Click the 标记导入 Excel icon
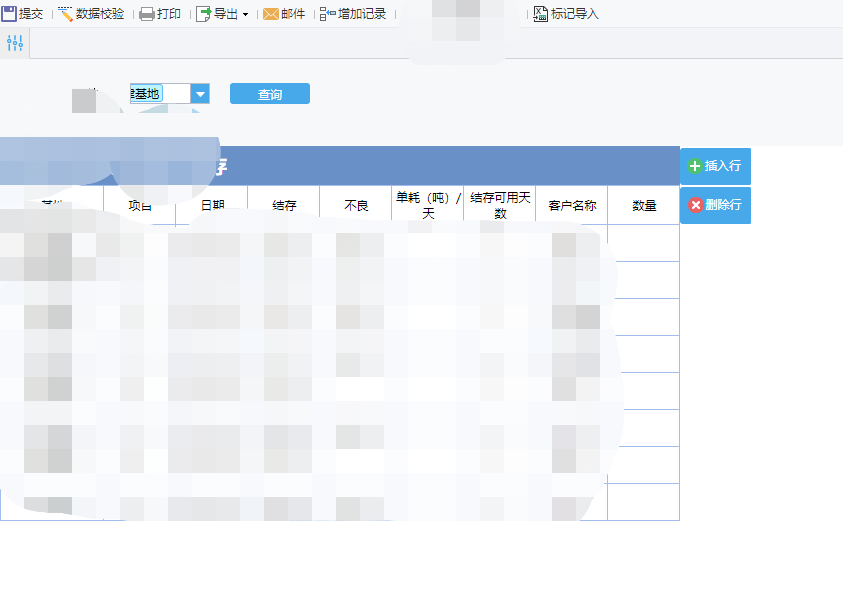This screenshot has width=843, height=590. point(540,14)
